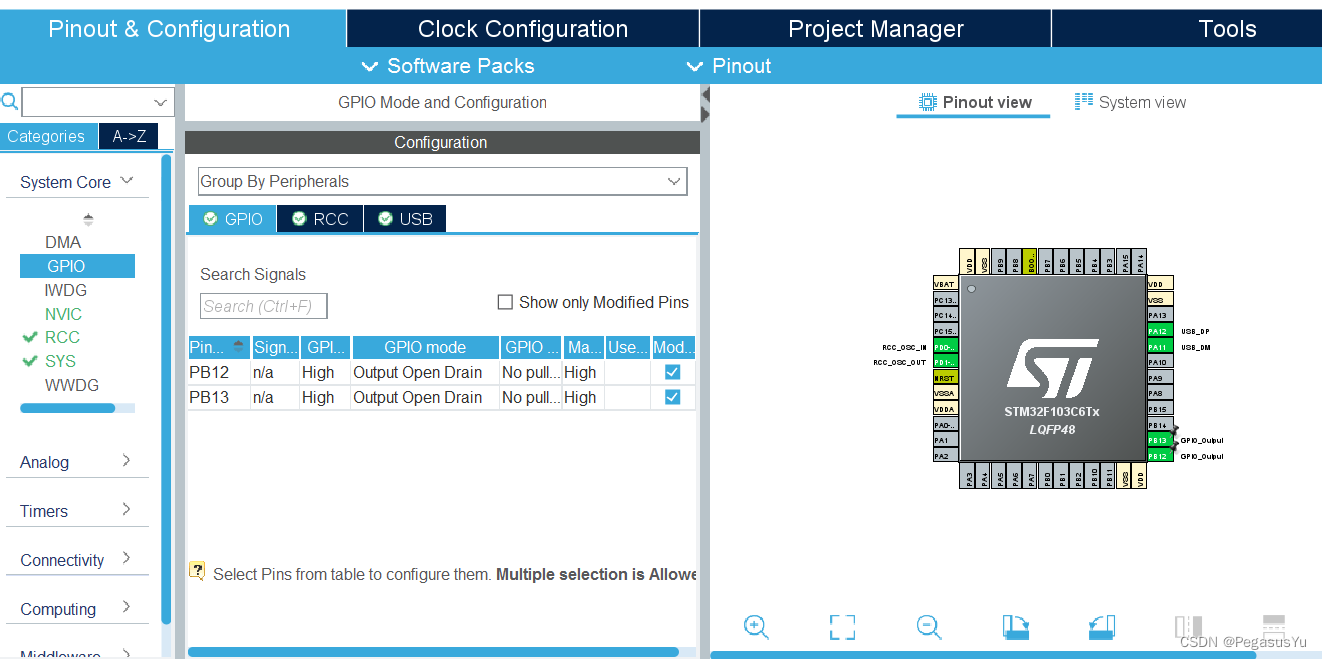1322x659 pixels.
Task: Click the sidebar vertical scrollbar
Action: click(x=166, y=388)
